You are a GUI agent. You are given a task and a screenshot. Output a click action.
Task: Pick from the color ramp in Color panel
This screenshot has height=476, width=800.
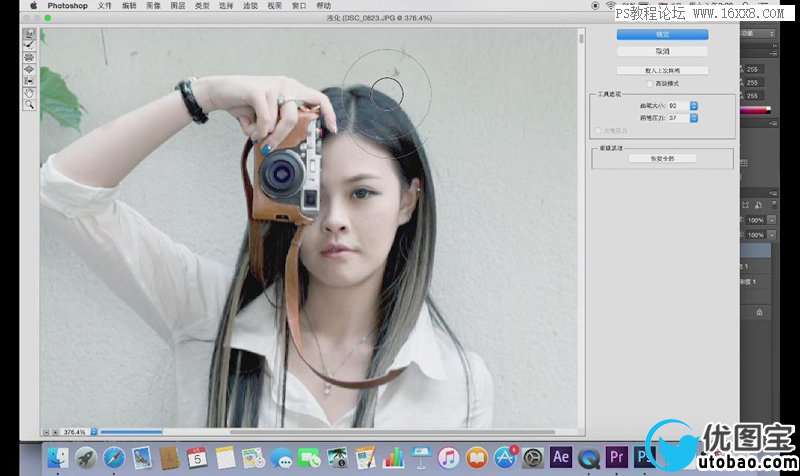(x=756, y=110)
